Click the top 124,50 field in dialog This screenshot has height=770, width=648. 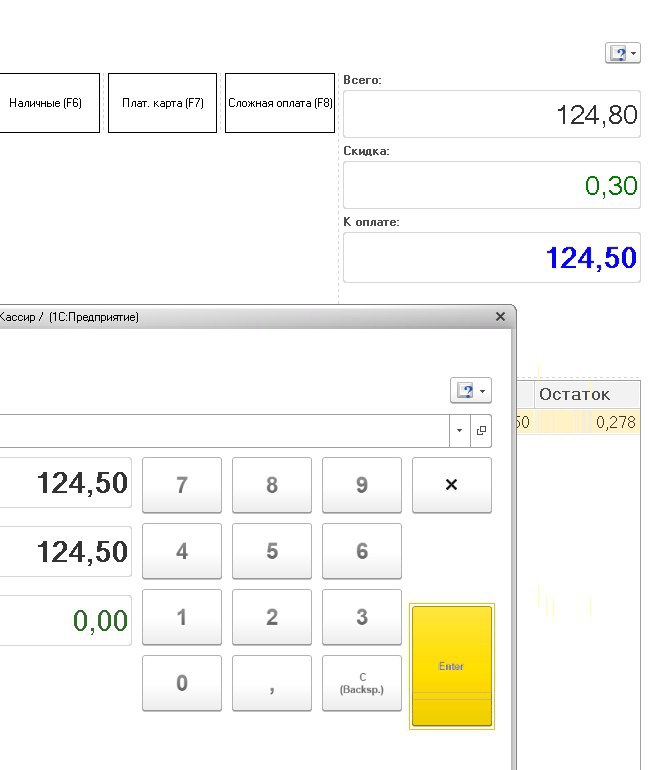click(65, 483)
